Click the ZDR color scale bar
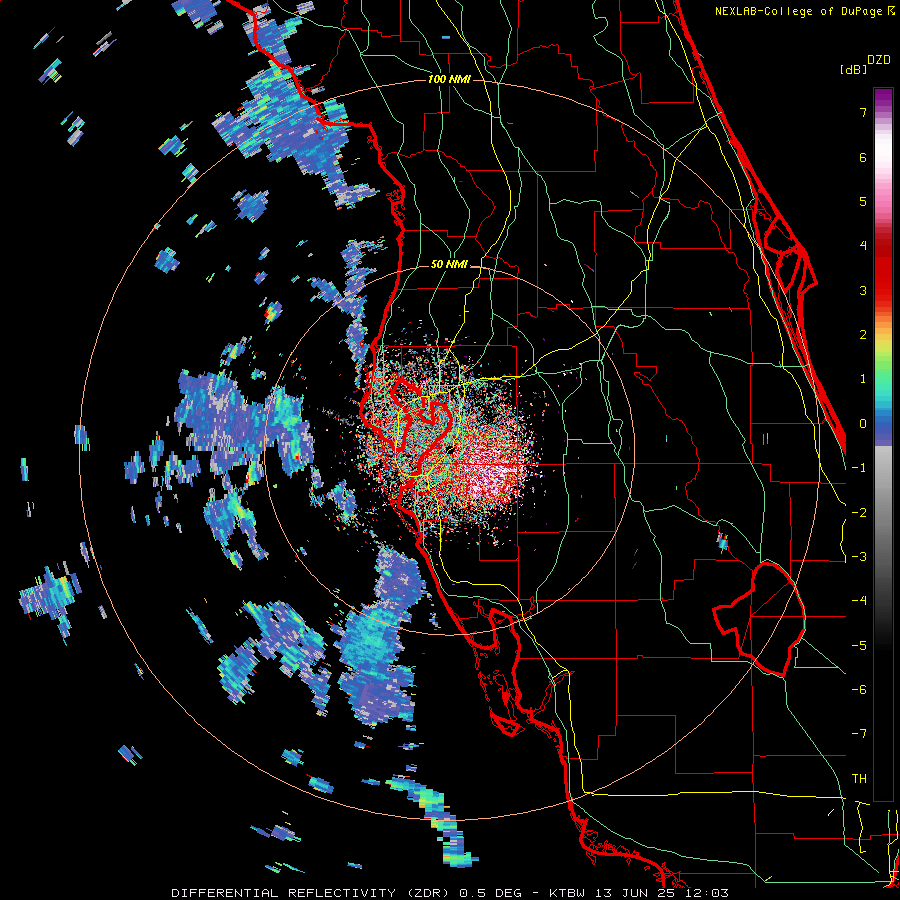Image resolution: width=900 pixels, height=900 pixels. click(883, 444)
